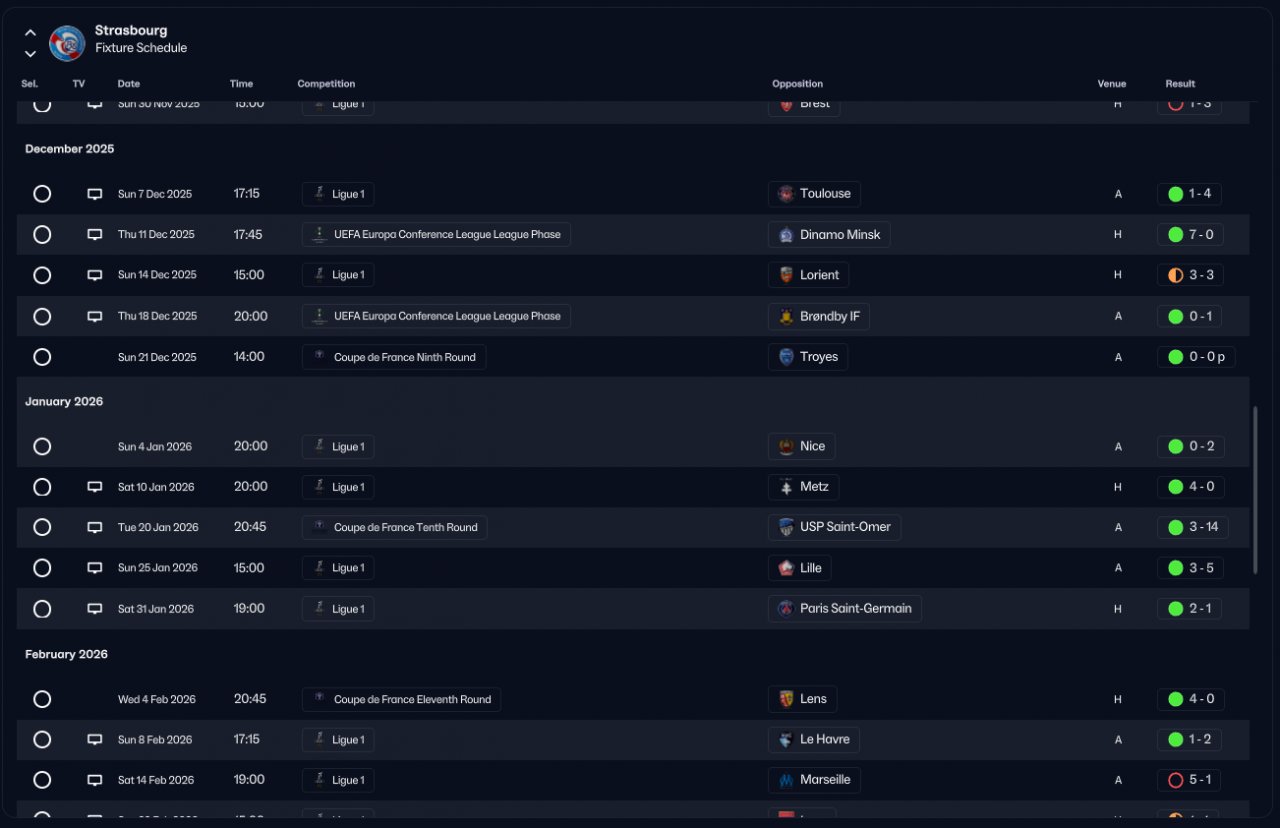Click the Dinamo Minsk club badge icon
This screenshot has height=828, width=1280.
[786, 235]
